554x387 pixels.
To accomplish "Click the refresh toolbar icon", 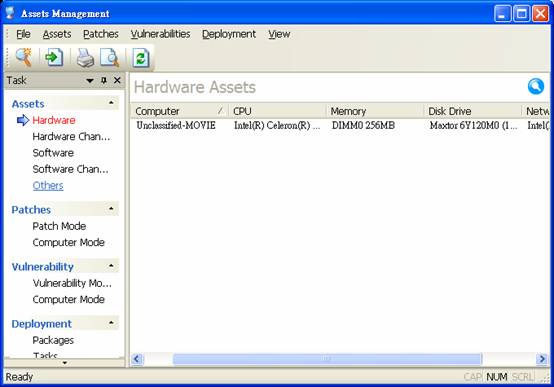I will [x=141, y=58].
